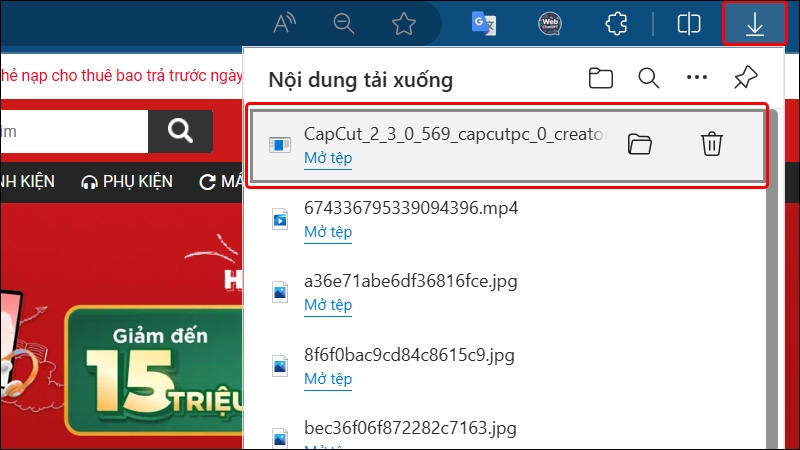Click the website search input field
Viewport: 800px width, 450px height.
coord(74,131)
